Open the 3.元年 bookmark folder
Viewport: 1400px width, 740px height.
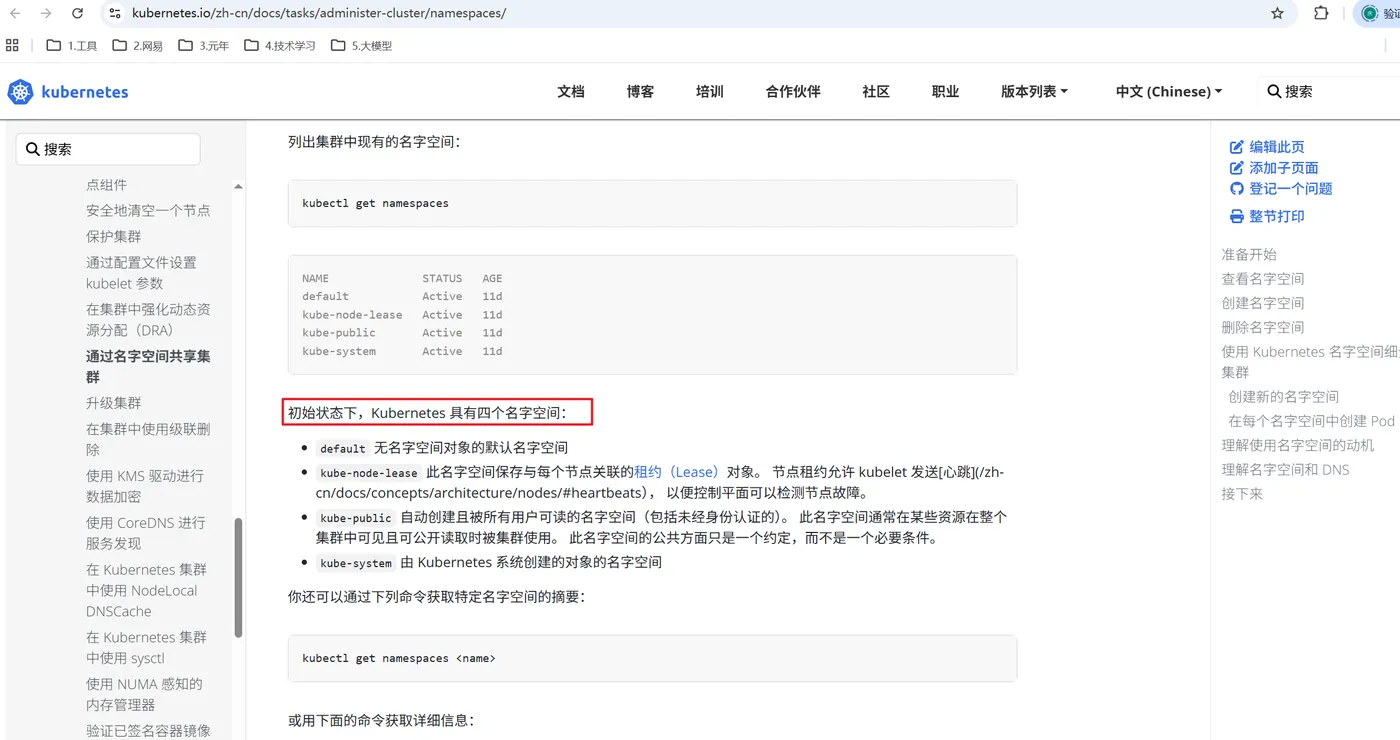pyautogui.click(x=204, y=45)
